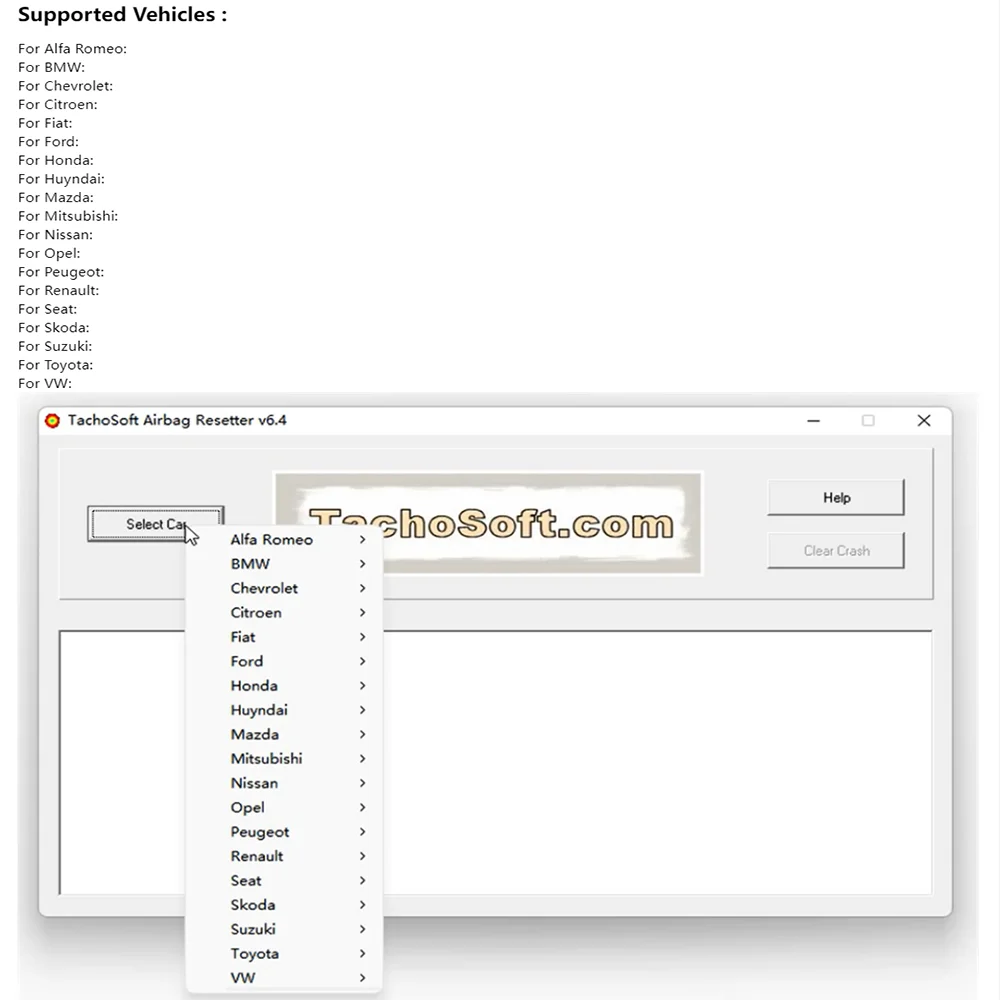The image size is (1000, 1000).
Task: Click the disabled maximize window button
Action: pos(868,421)
